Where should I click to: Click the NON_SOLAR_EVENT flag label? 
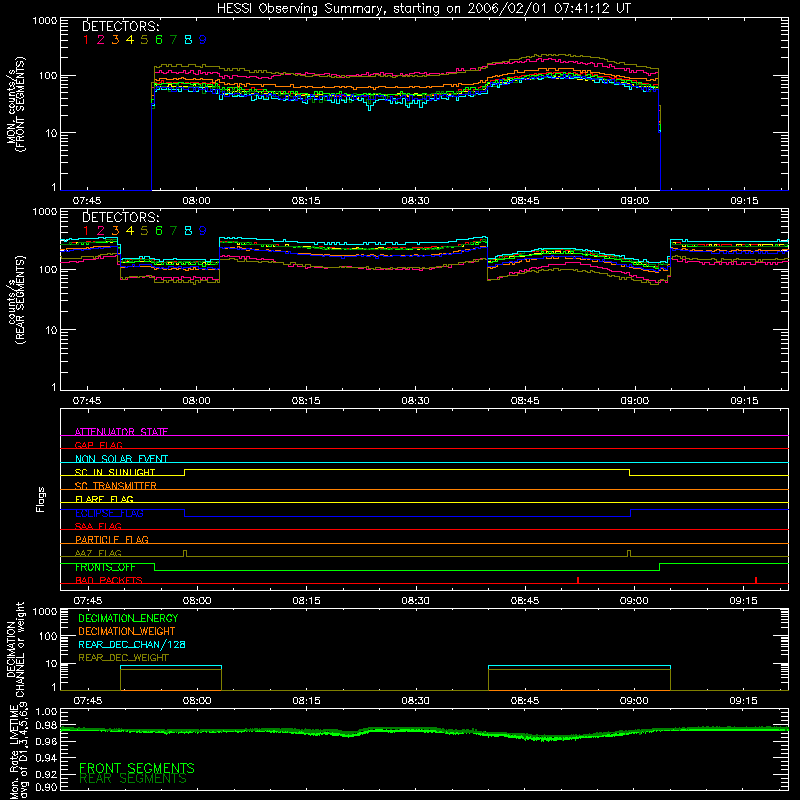click(x=121, y=459)
